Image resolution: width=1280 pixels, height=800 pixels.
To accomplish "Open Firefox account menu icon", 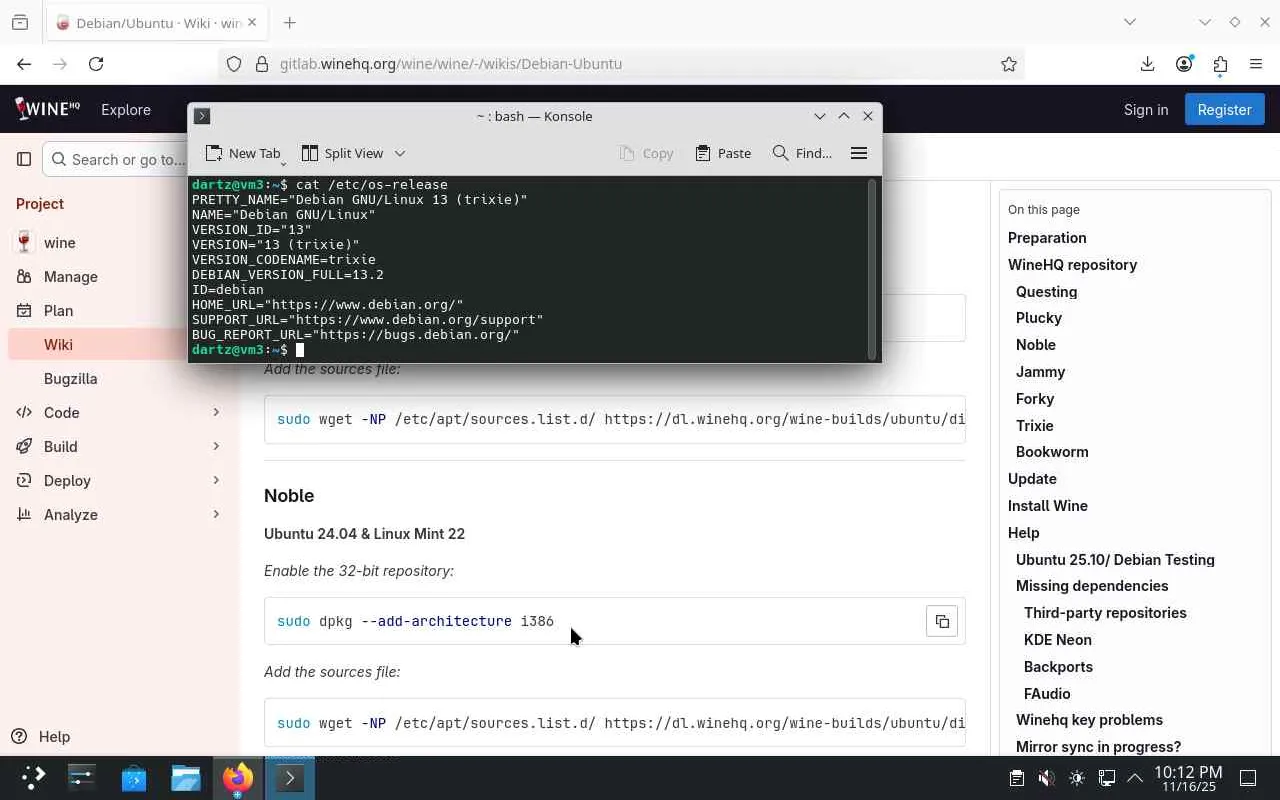I will (x=1184, y=64).
